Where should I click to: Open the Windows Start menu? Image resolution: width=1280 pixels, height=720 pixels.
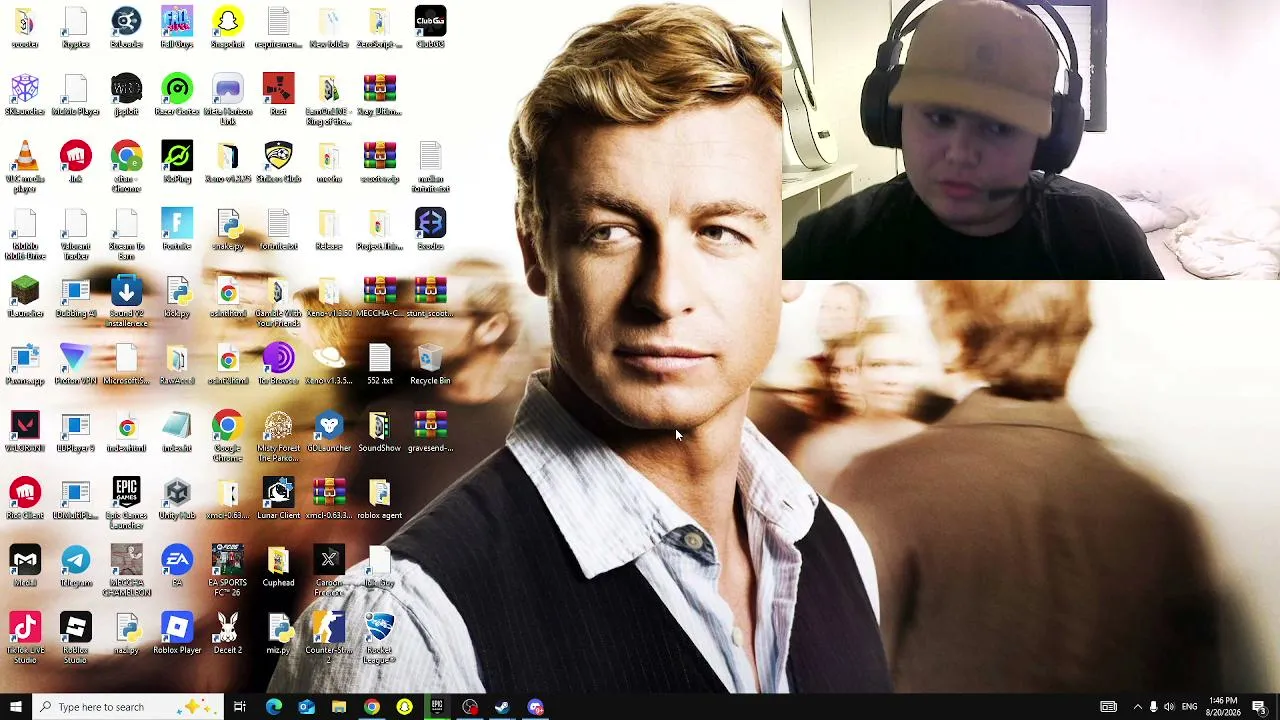[x=15, y=707]
